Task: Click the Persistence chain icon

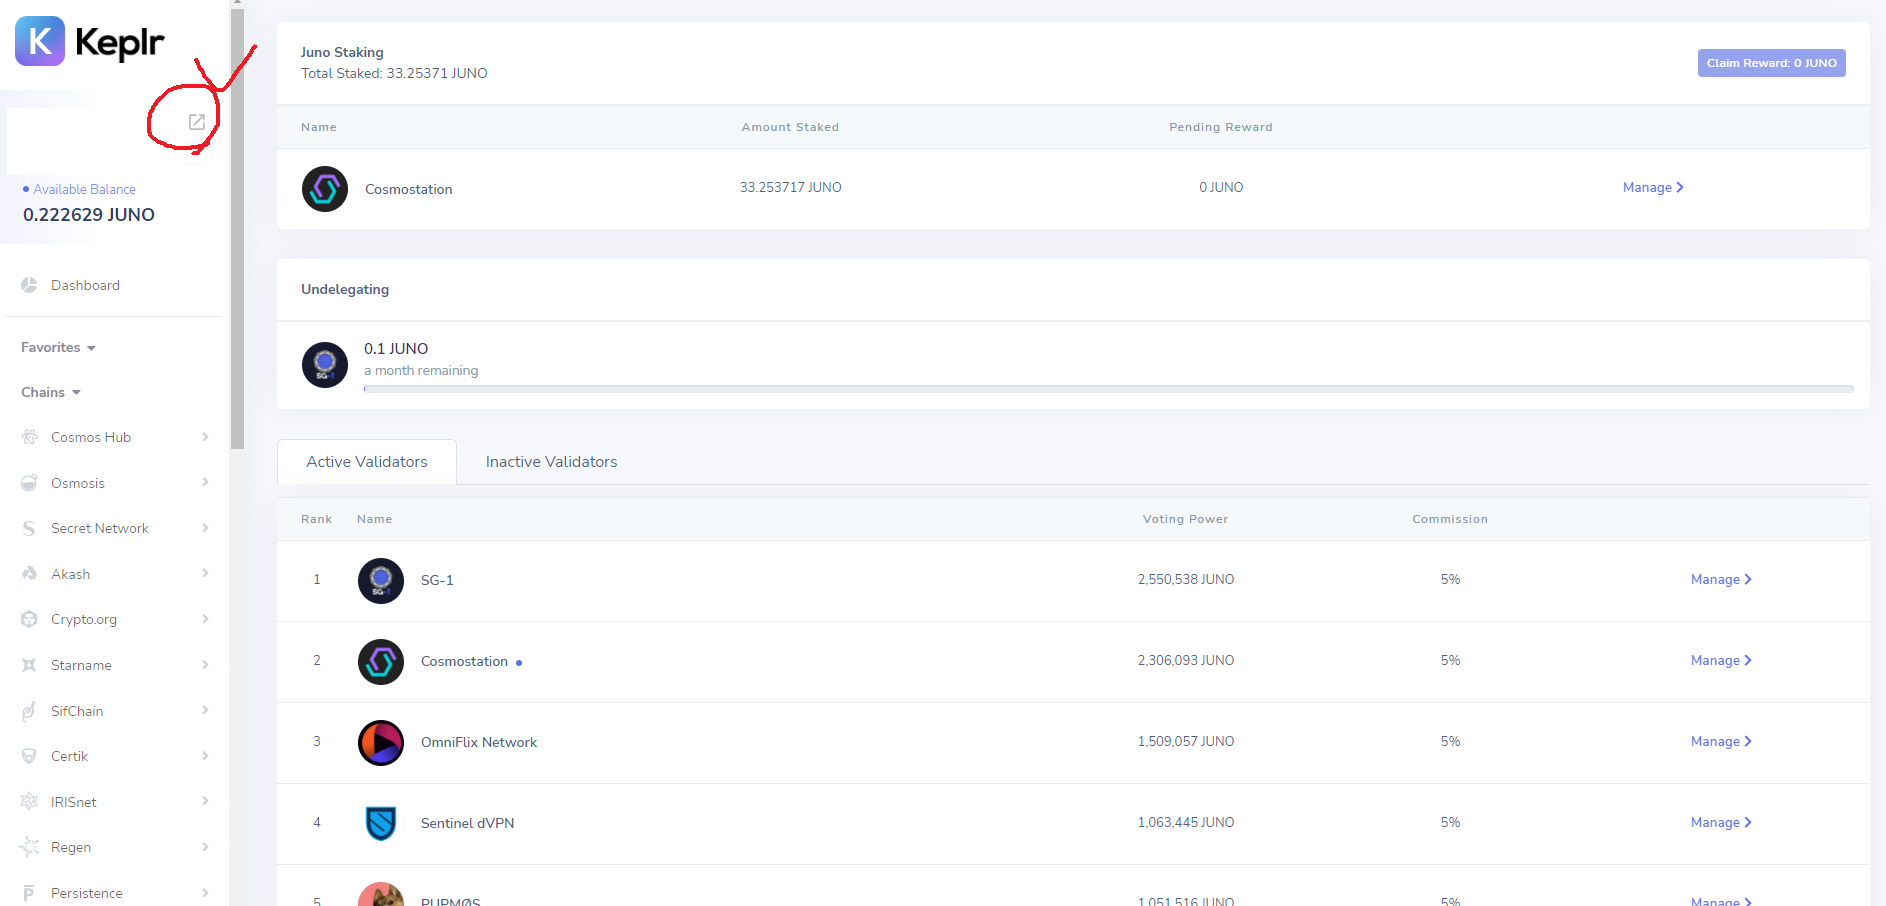Action: pos(29,893)
